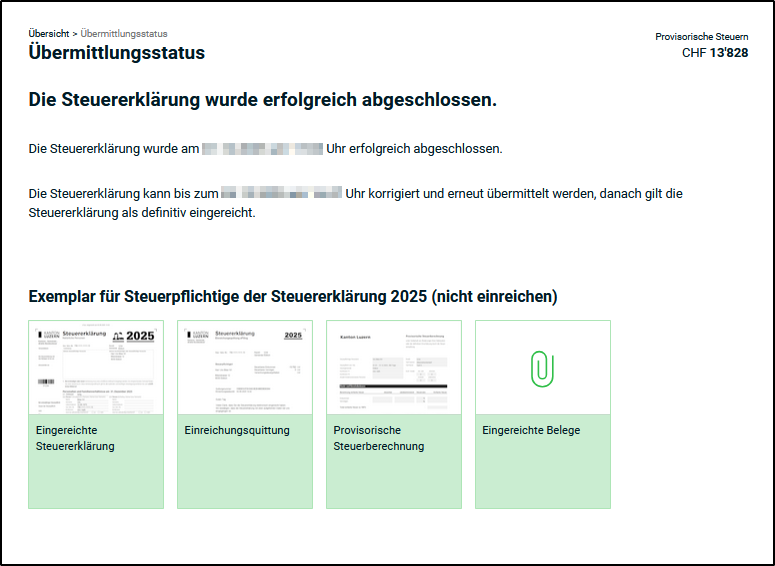Select the Übermittlungsstatus breadcrumb item

pyautogui.click(x=122, y=34)
